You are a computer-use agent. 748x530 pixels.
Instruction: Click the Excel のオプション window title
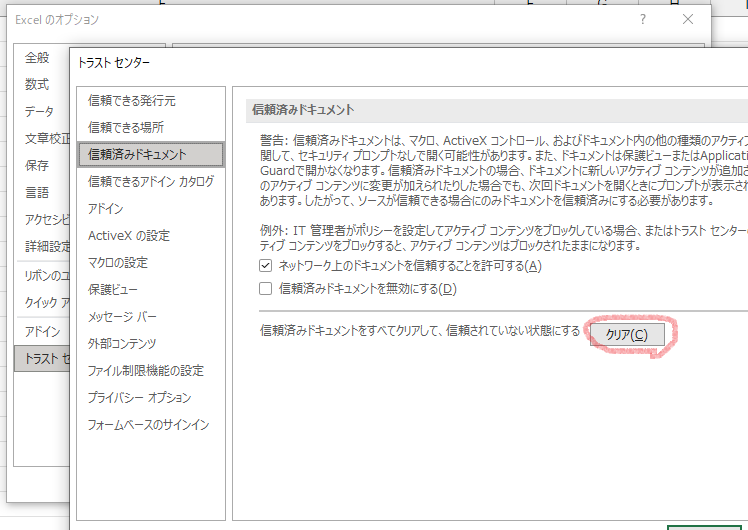coord(57,20)
